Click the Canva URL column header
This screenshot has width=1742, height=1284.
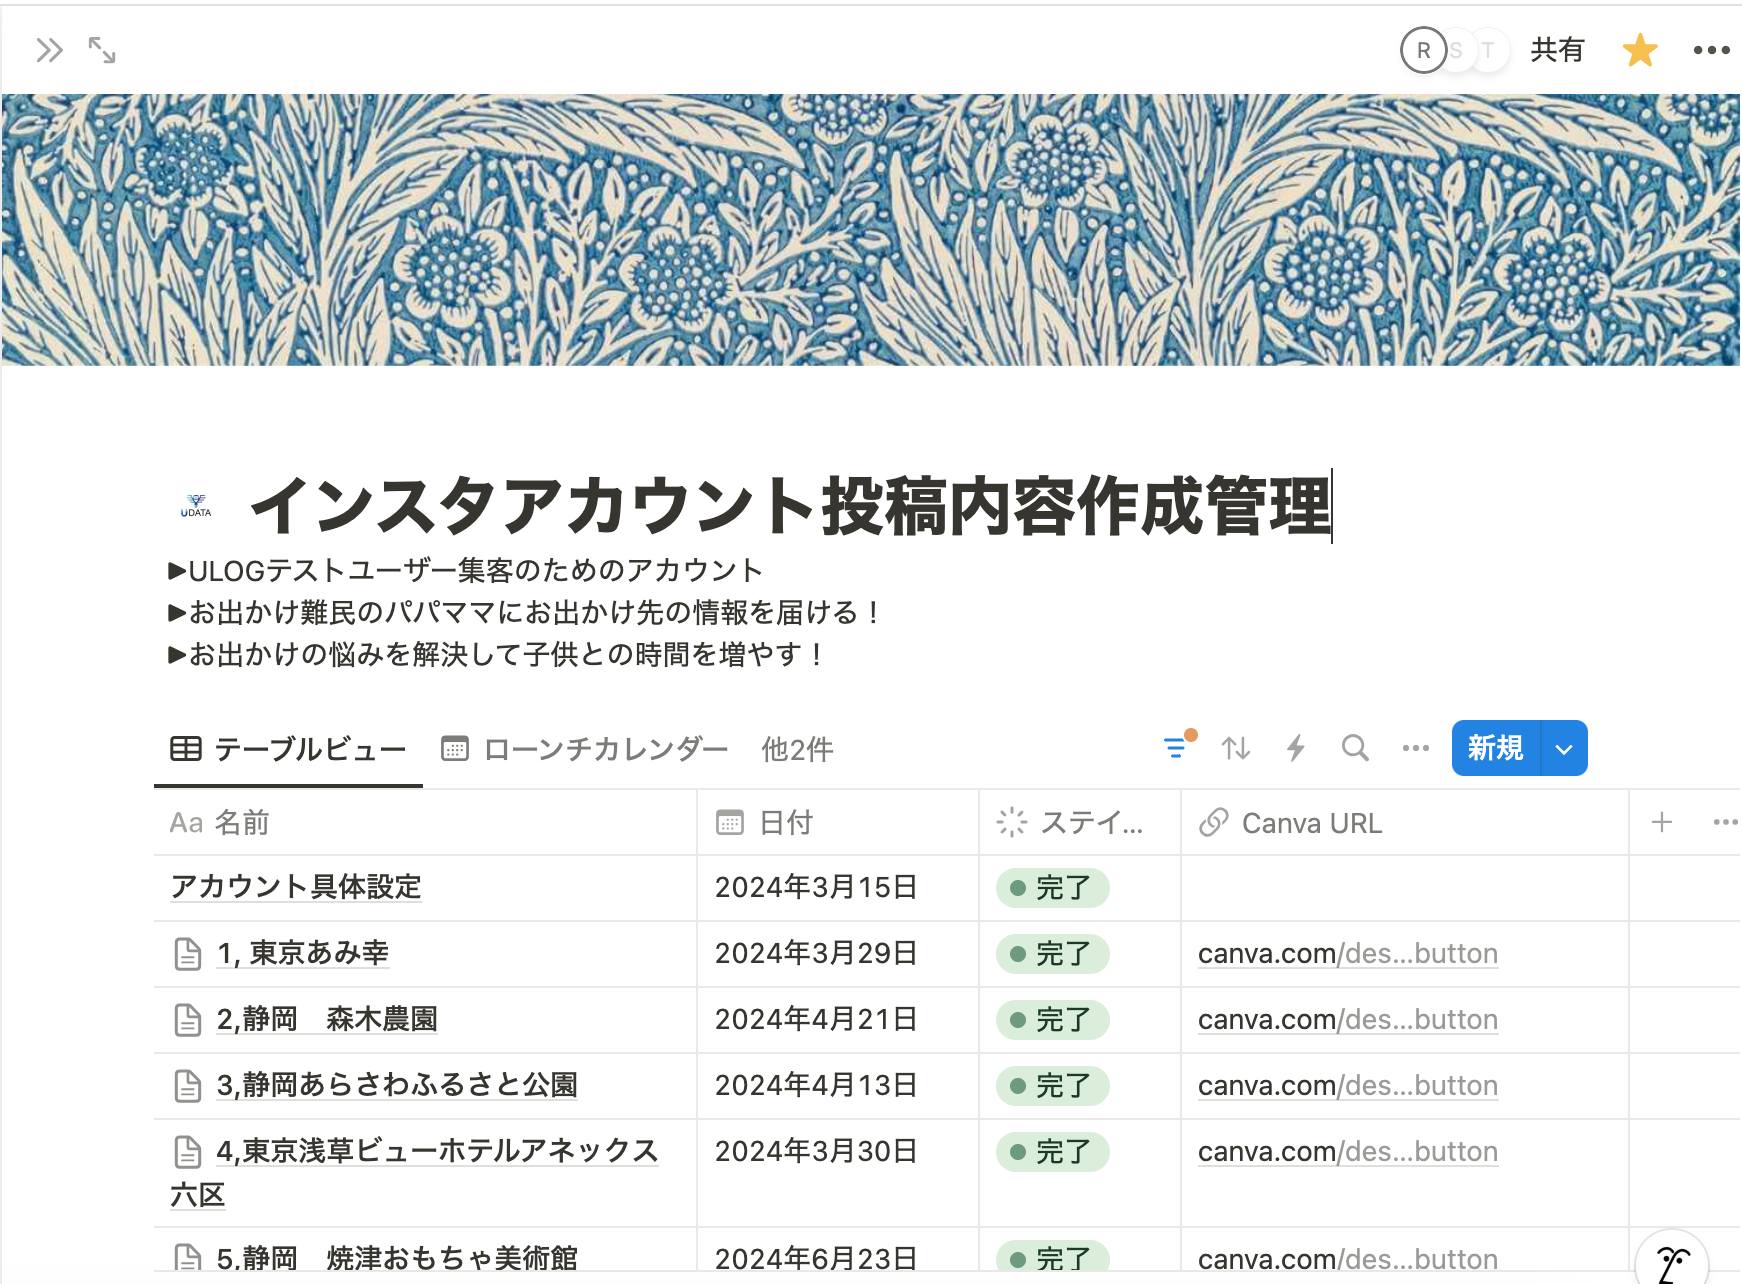click(1405, 823)
